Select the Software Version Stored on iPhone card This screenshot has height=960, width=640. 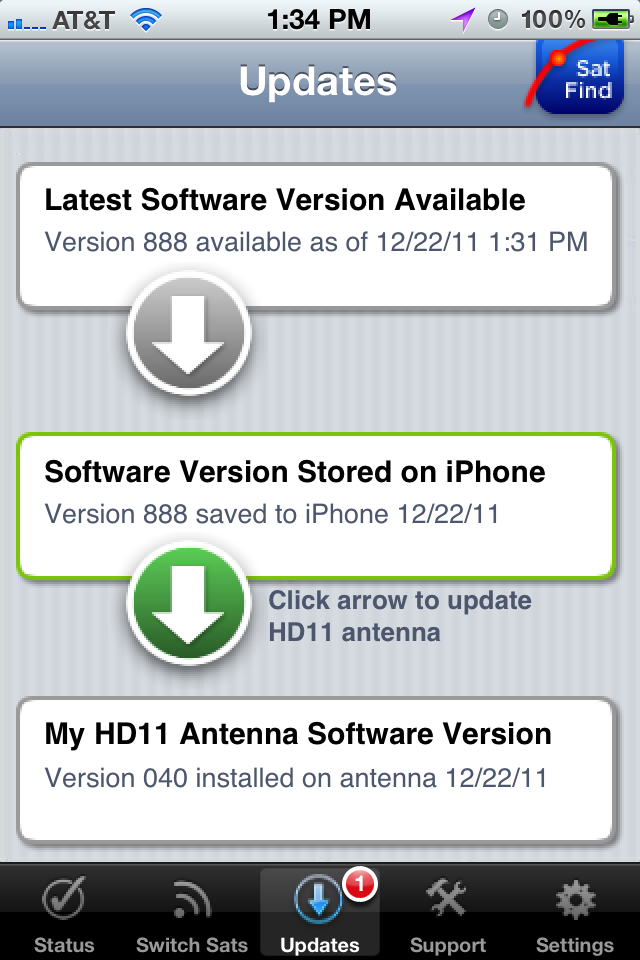pos(316,506)
